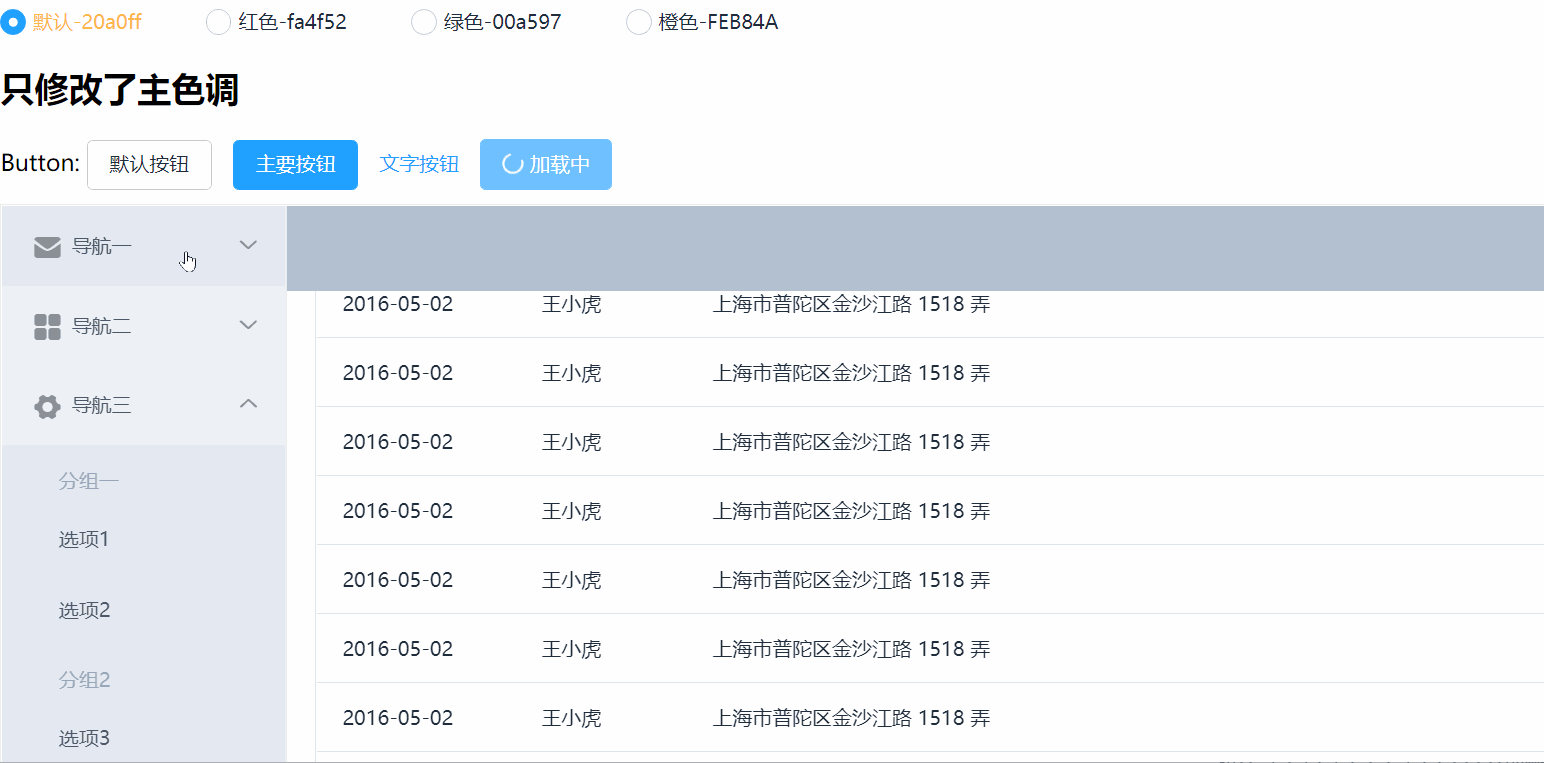Expand 导航二 with its chevron arrow
Screen dimensions: 1544x763
(x=249, y=325)
